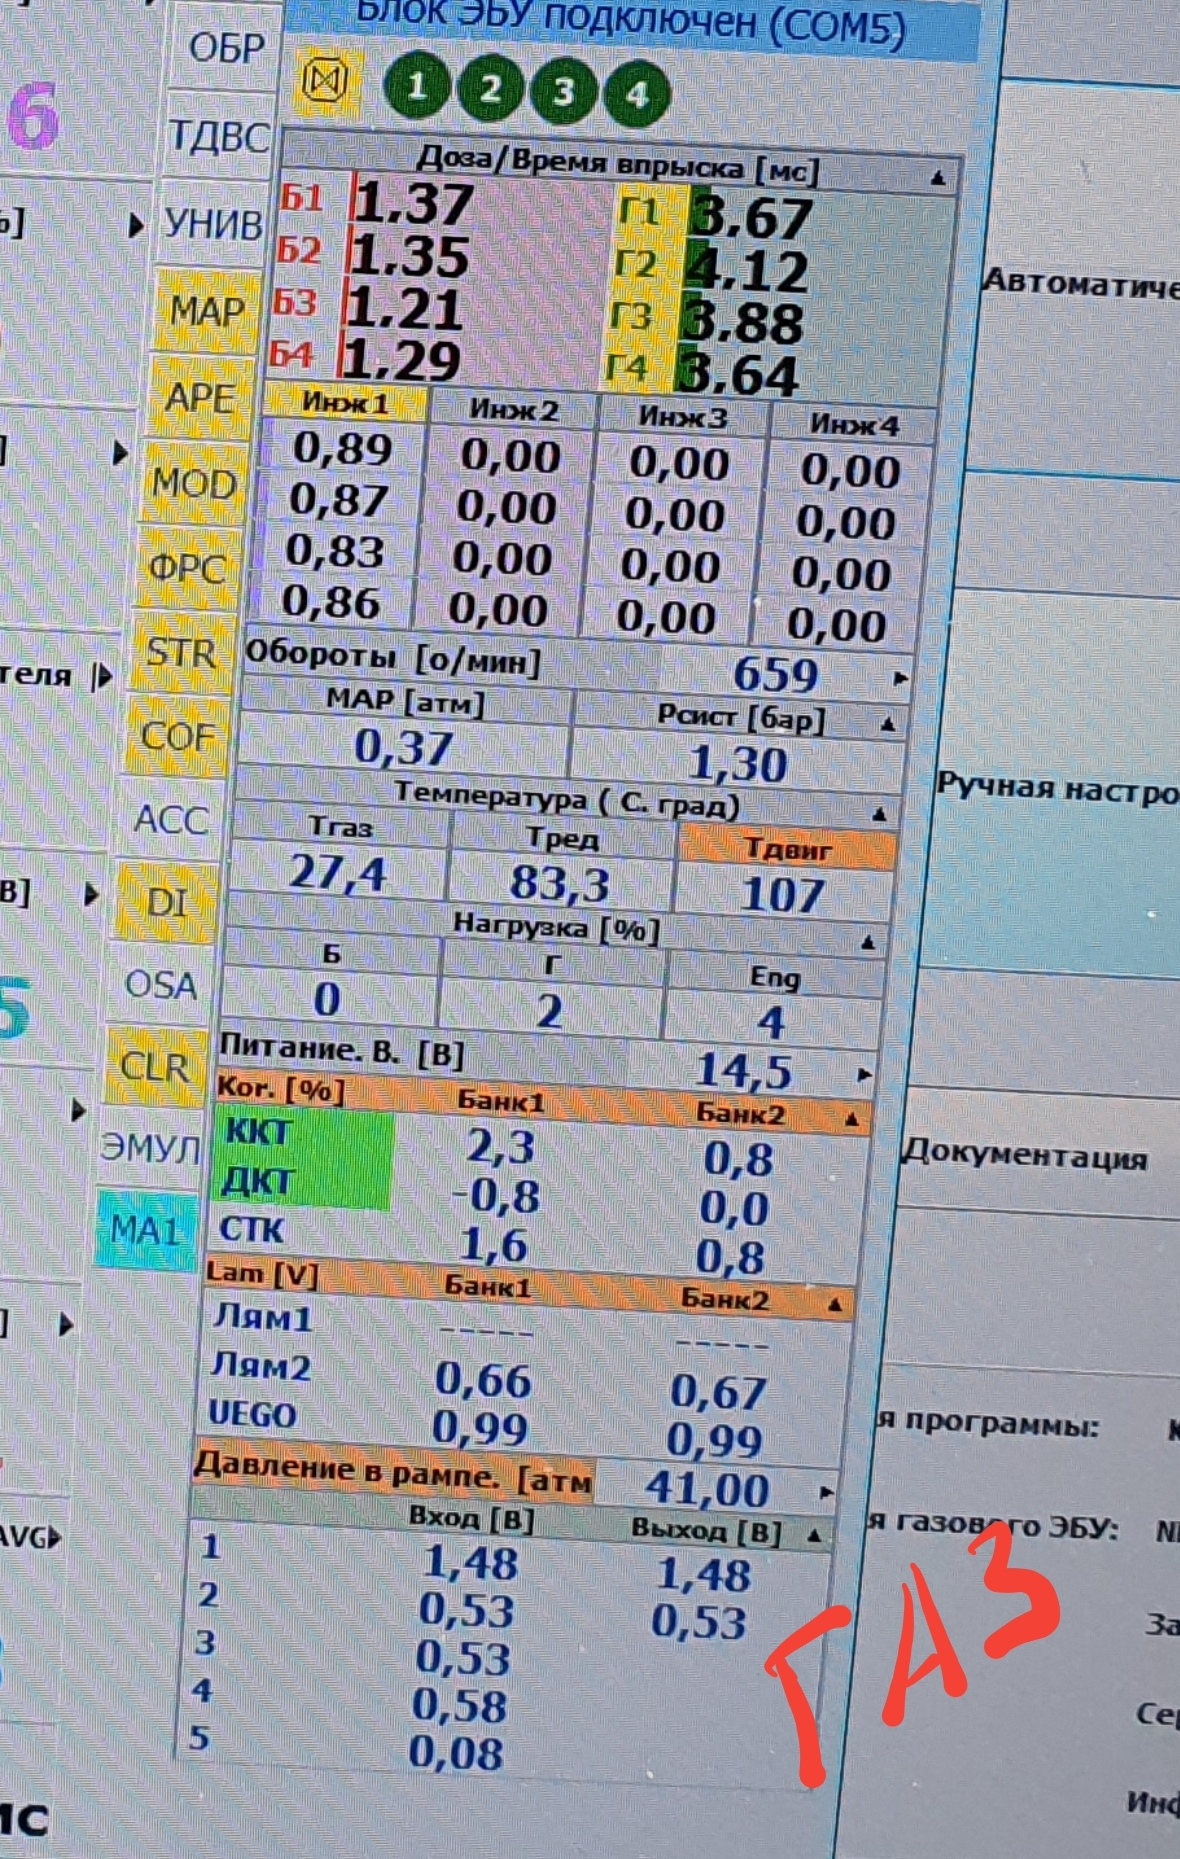Open the DI sidebar item
This screenshot has height=1859, width=1180.
coord(166,903)
